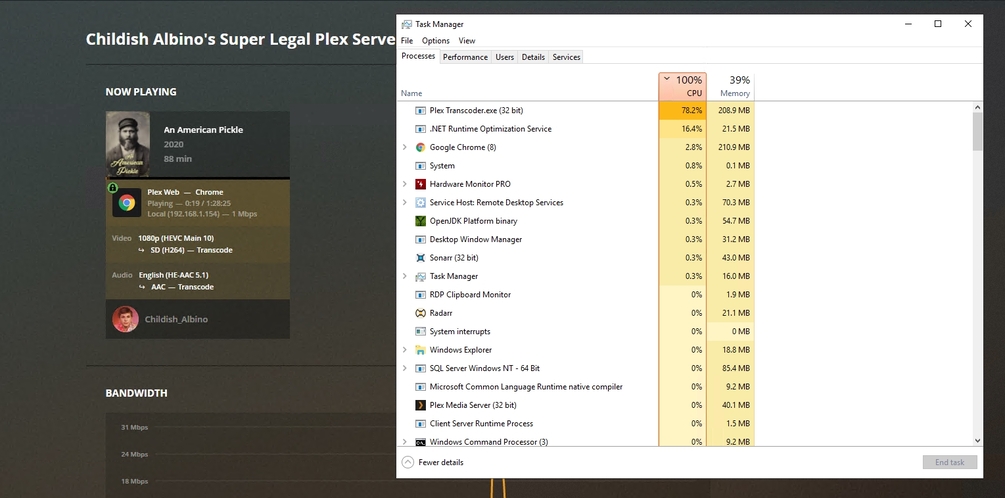The width and height of the screenshot is (1005, 498).
Task: Click the Task Manager process row icon
Action: (x=420, y=276)
